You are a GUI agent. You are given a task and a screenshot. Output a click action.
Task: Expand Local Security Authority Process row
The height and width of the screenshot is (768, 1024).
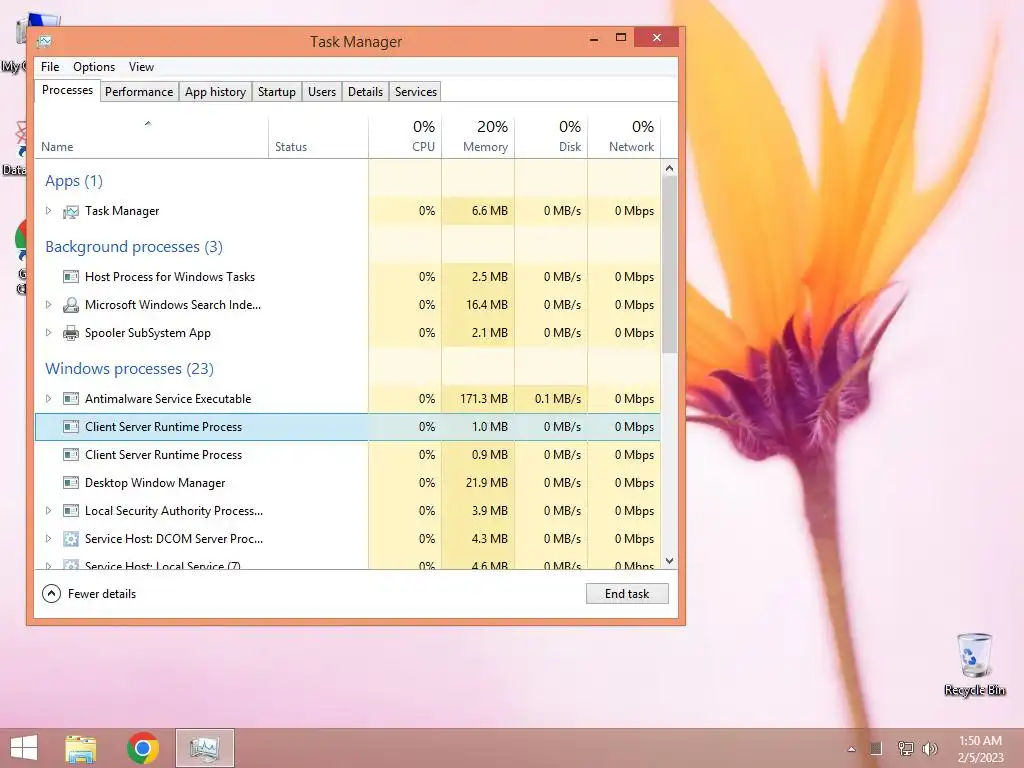point(48,511)
